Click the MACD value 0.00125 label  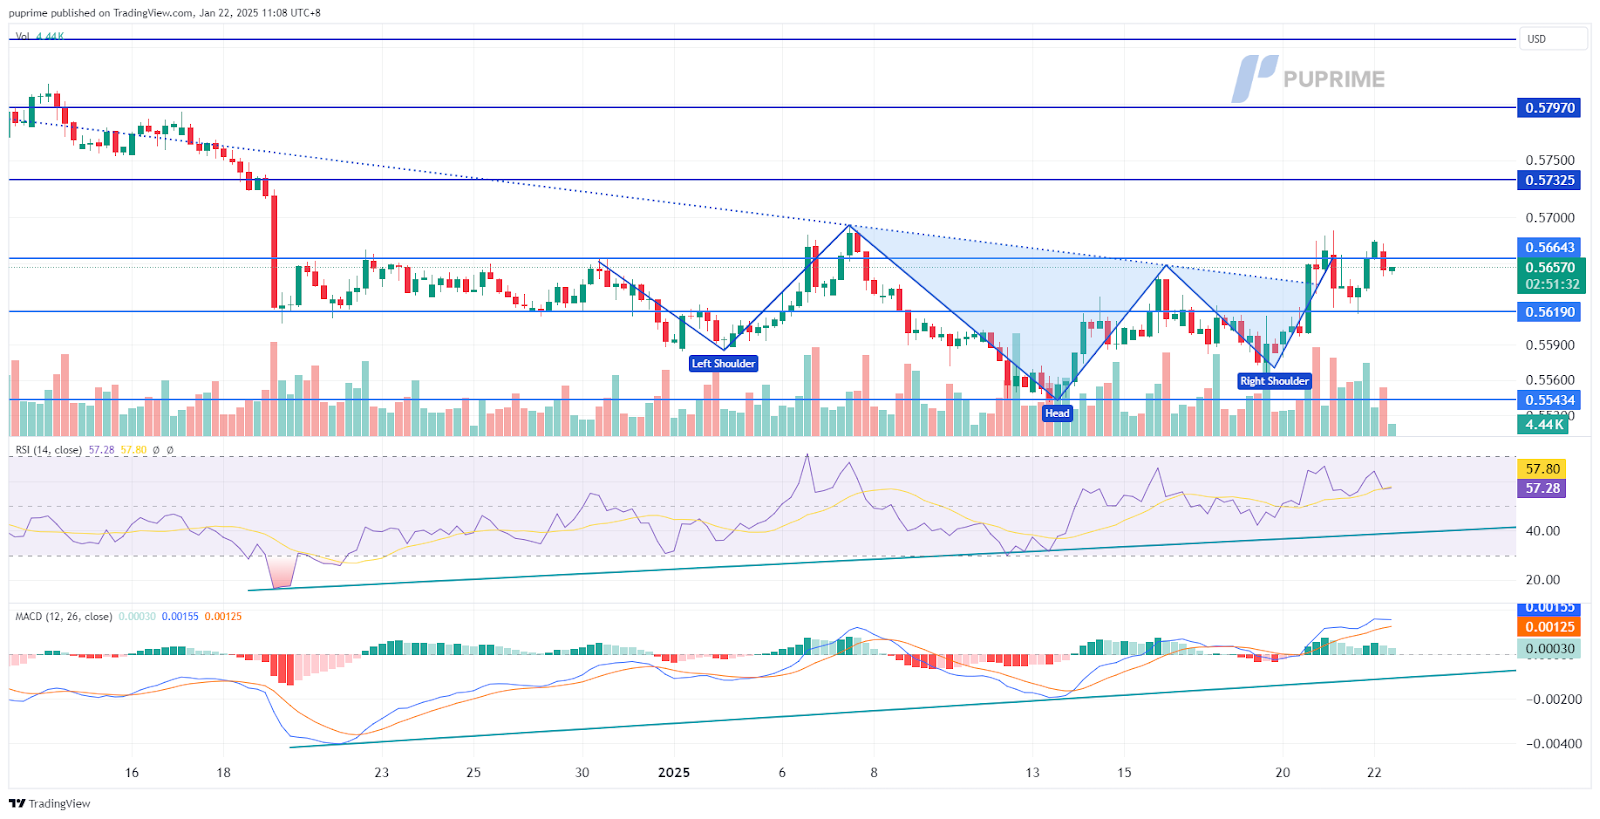tap(1548, 627)
